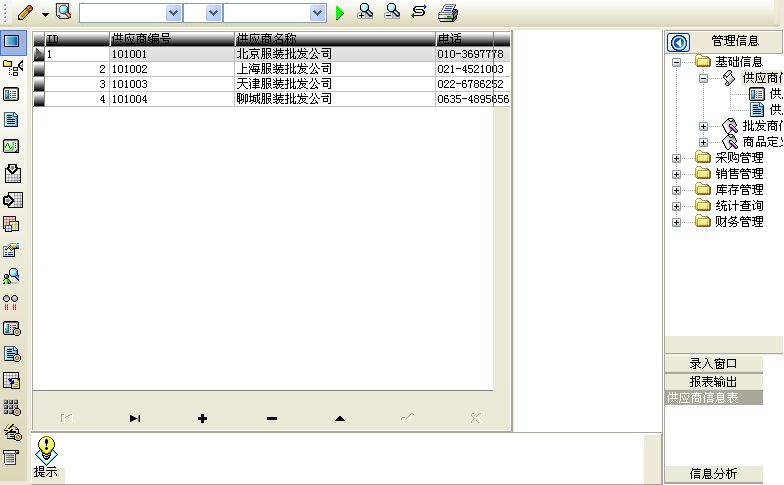Image resolution: width=784 pixels, height=485 pixels.
Task: Click the pencil edit tool icon
Action: tap(25, 12)
